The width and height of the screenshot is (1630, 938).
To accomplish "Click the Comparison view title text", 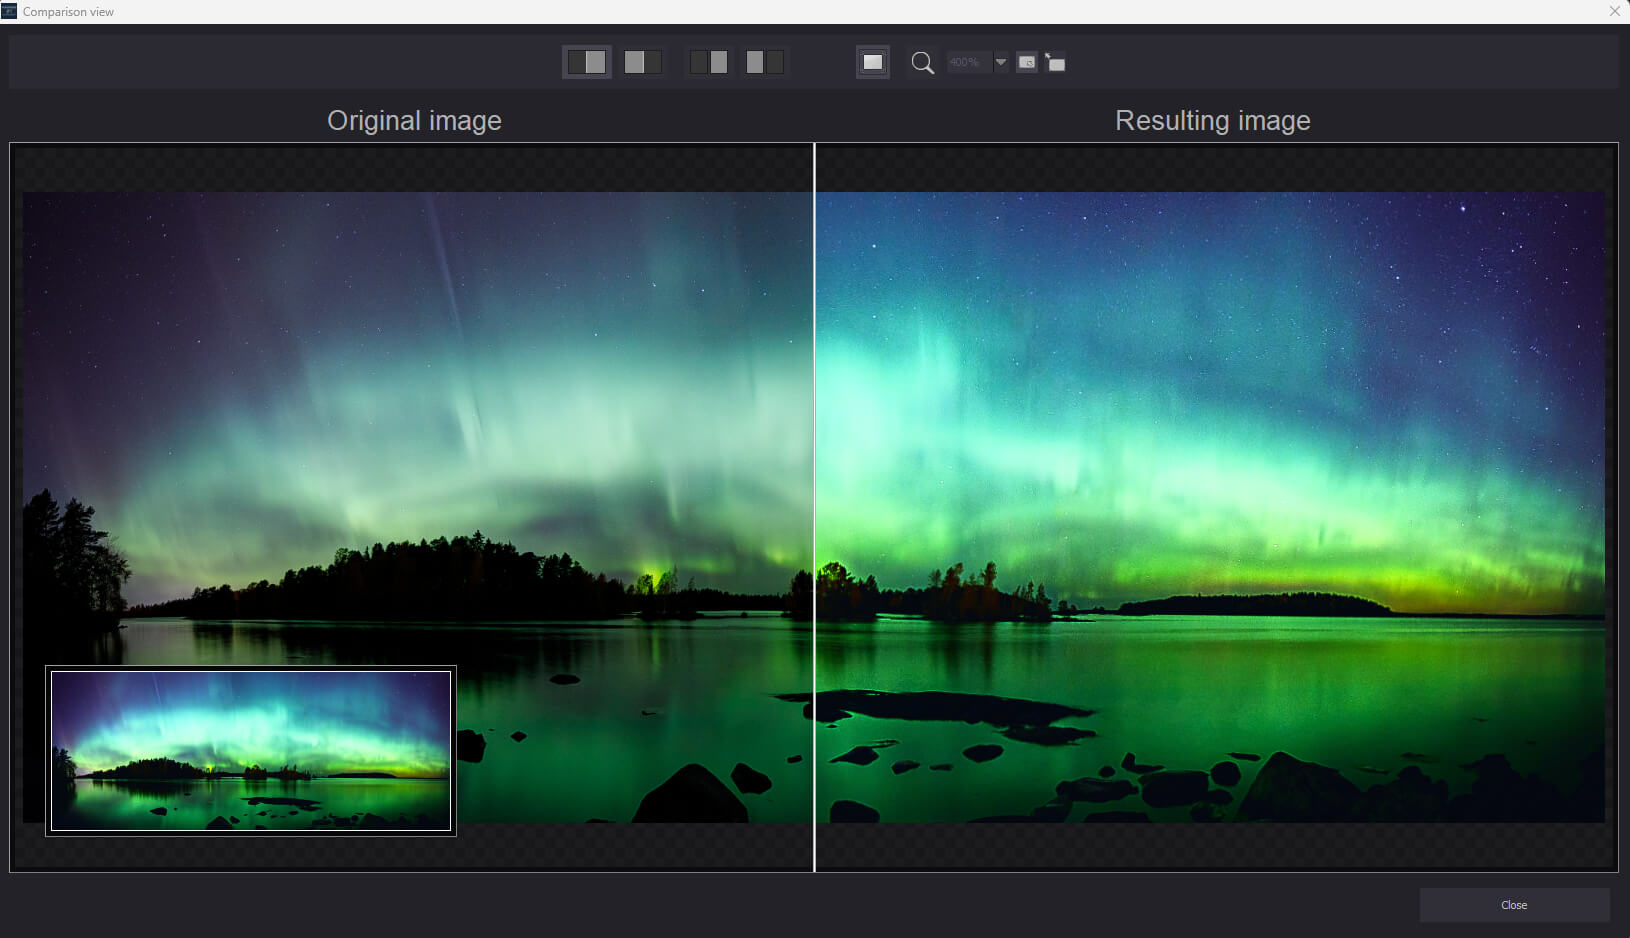I will pos(68,12).
